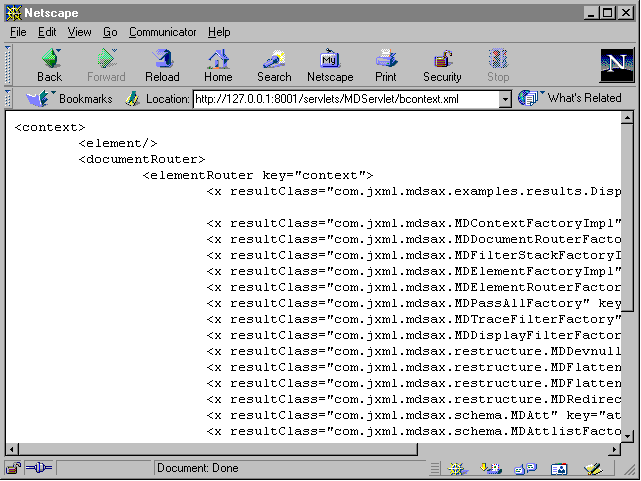The width and height of the screenshot is (641, 481).
Task: Click the examples.results.Disp line
Action: (414, 191)
